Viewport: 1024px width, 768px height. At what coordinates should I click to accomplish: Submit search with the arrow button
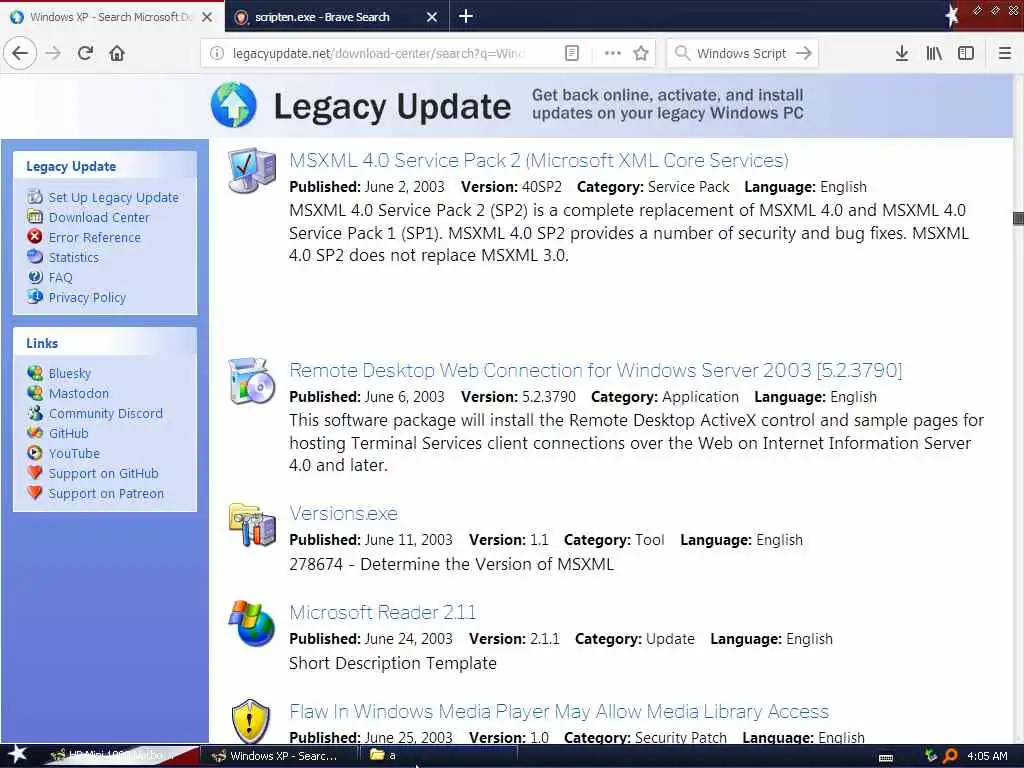point(804,54)
